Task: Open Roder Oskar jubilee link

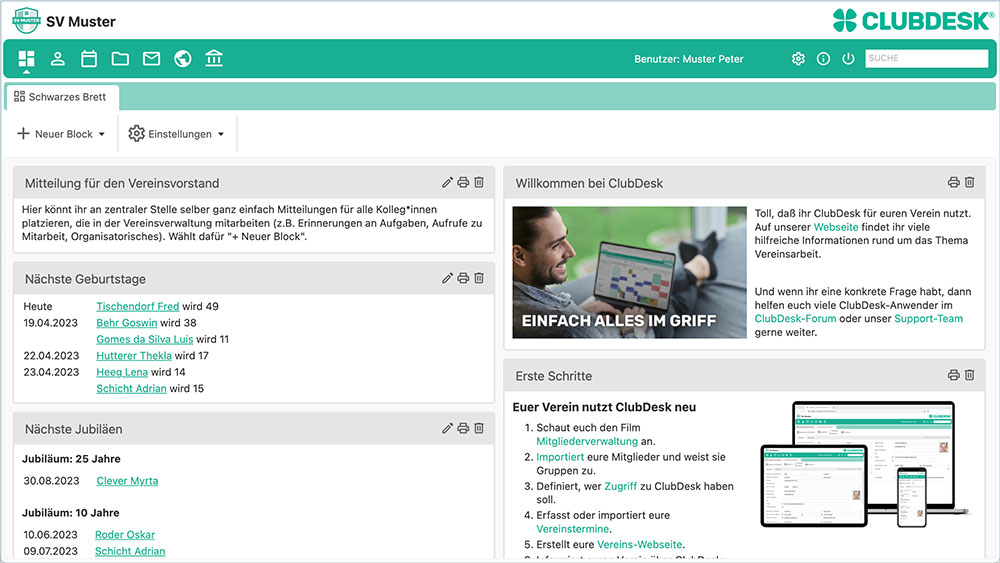Action: point(125,535)
